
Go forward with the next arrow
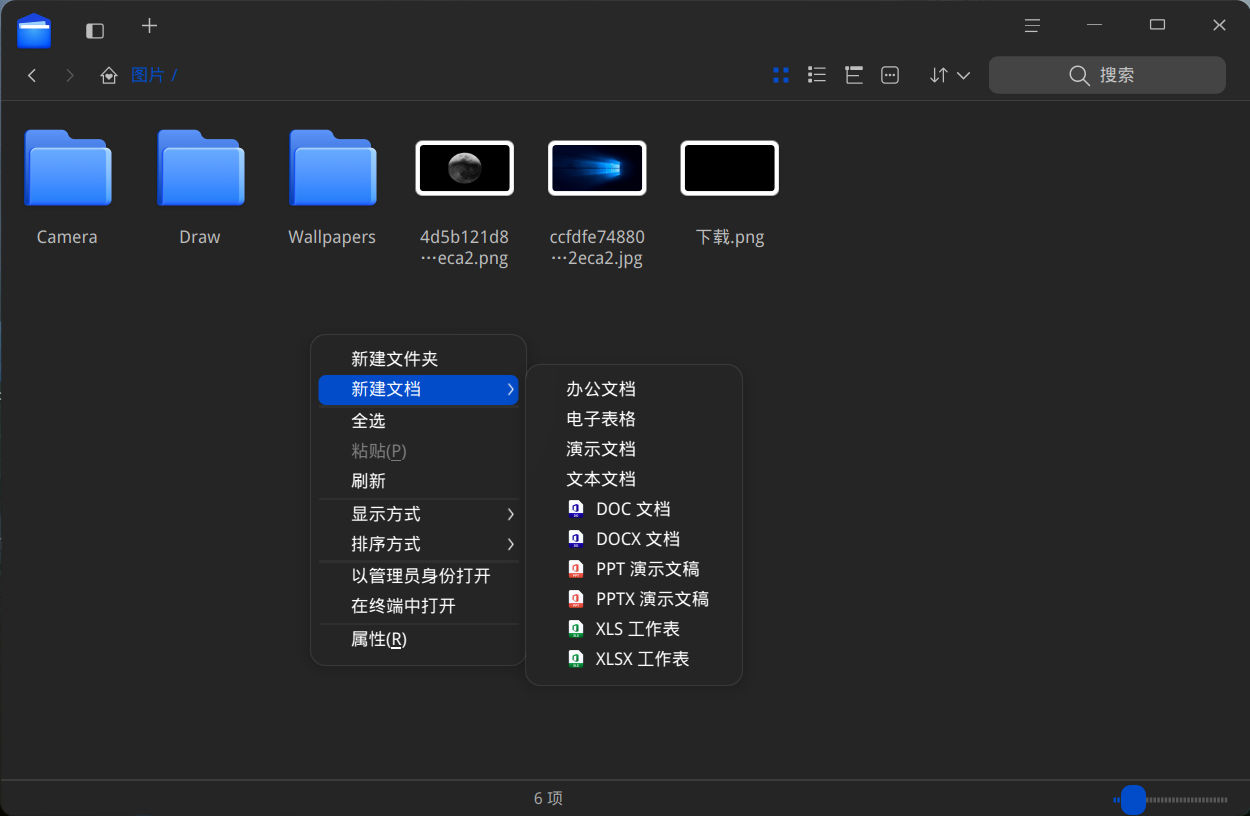(69, 75)
